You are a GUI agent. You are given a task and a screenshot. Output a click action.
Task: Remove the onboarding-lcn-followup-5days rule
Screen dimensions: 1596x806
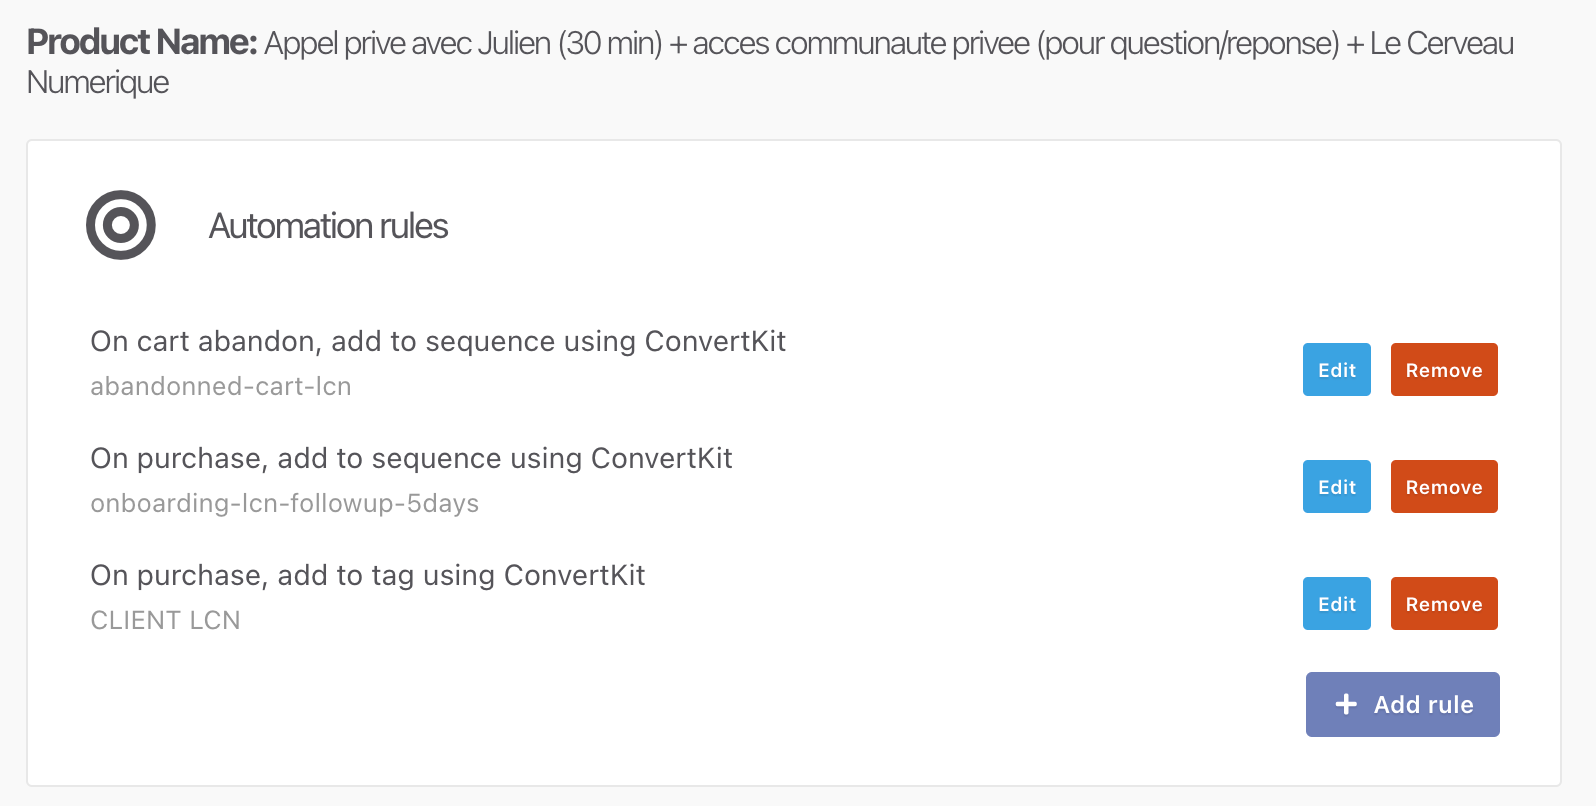[1444, 487]
